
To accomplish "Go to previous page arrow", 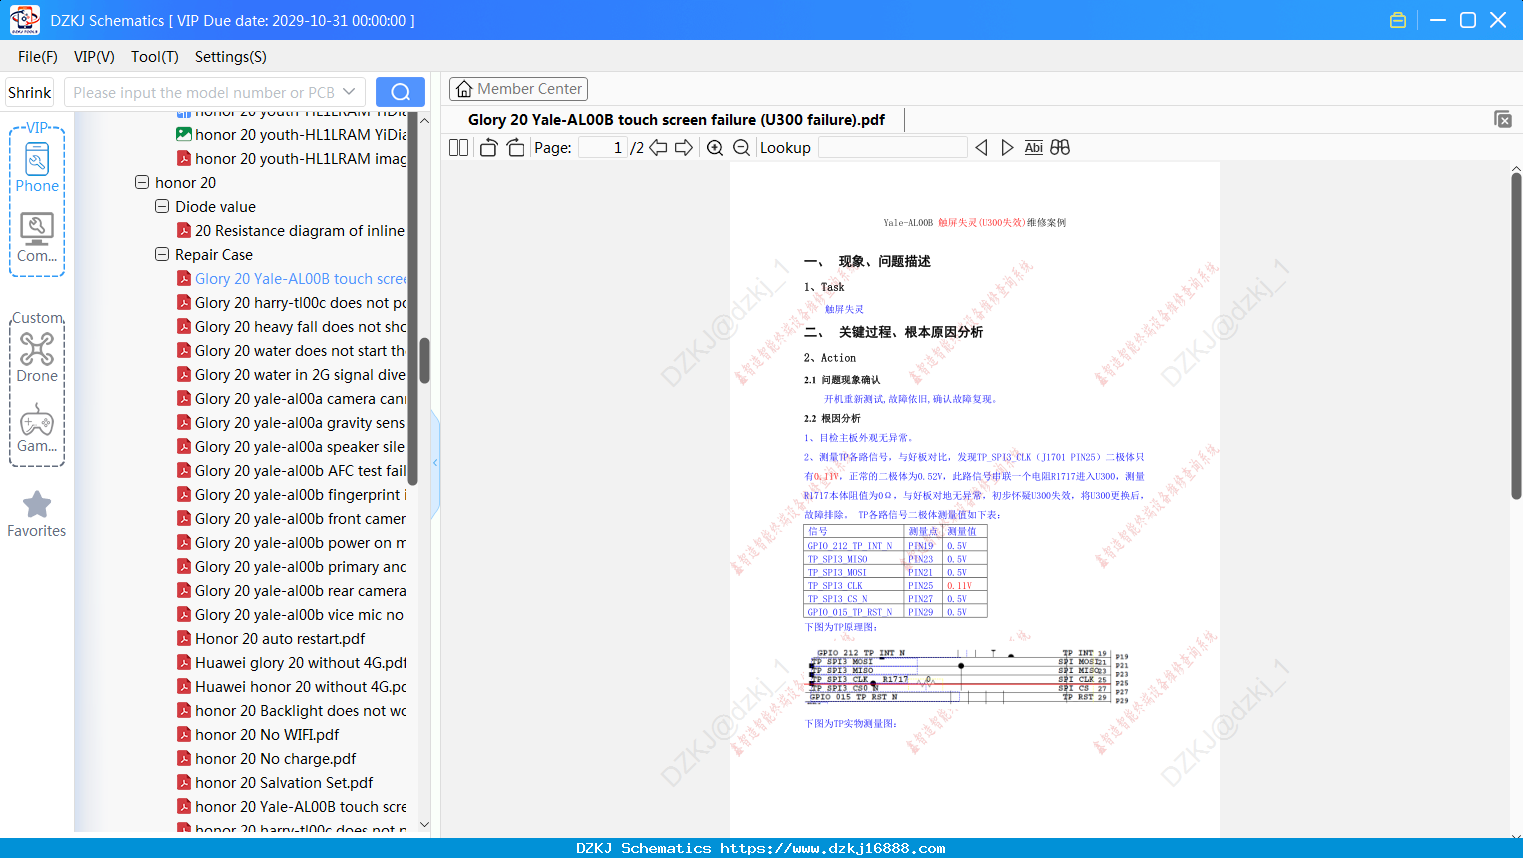I will [x=658, y=148].
